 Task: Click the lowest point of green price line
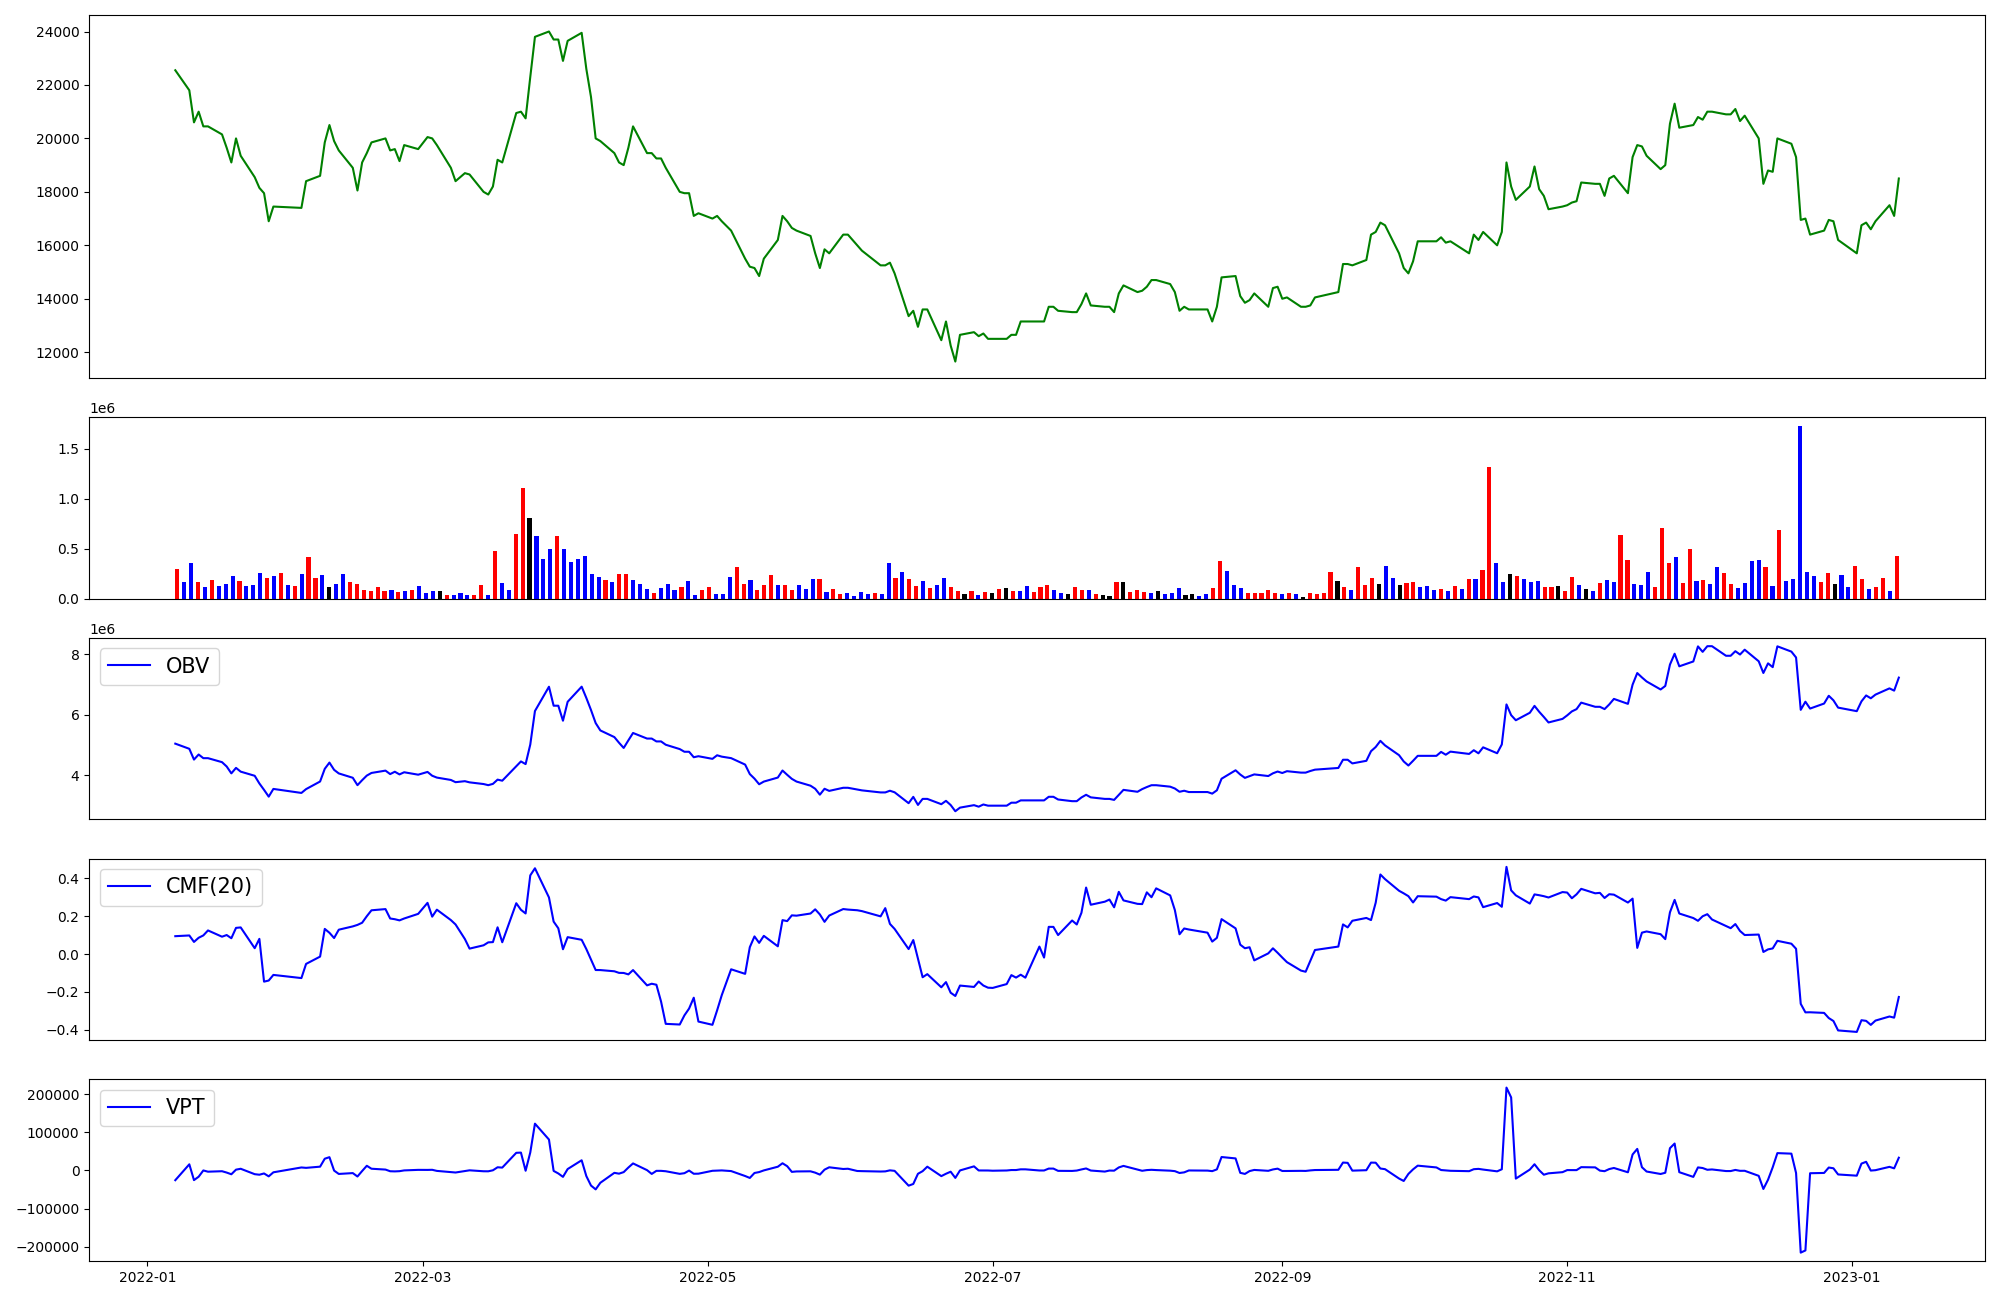coord(955,361)
